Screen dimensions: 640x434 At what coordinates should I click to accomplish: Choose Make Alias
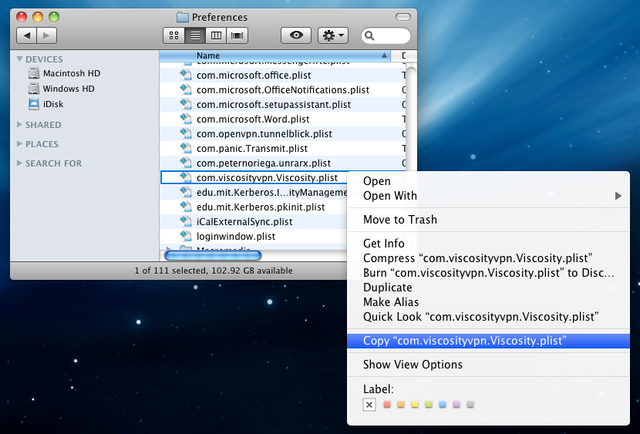pyautogui.click(x=488, y=302)
